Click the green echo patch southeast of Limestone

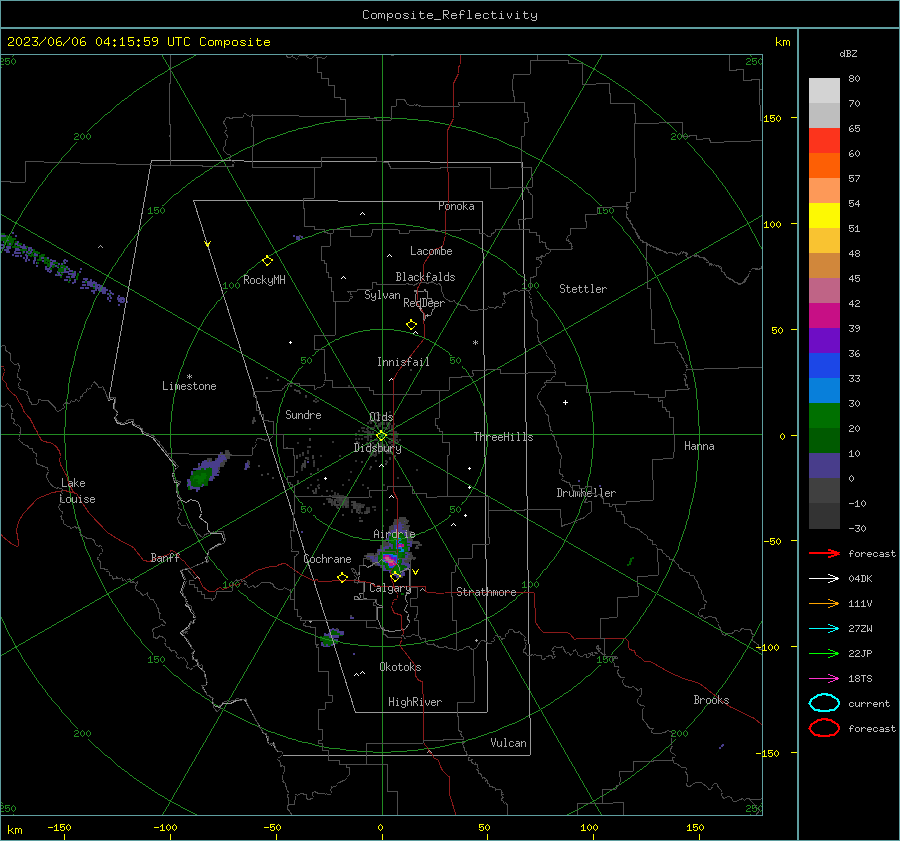[x=201, y=477]
